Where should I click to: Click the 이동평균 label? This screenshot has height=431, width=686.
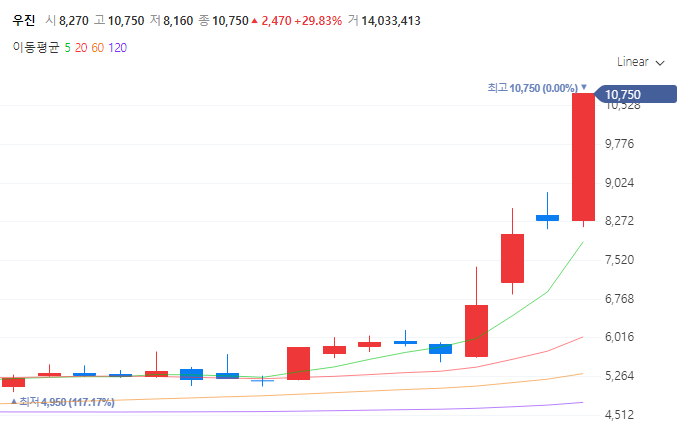[36, 47]
